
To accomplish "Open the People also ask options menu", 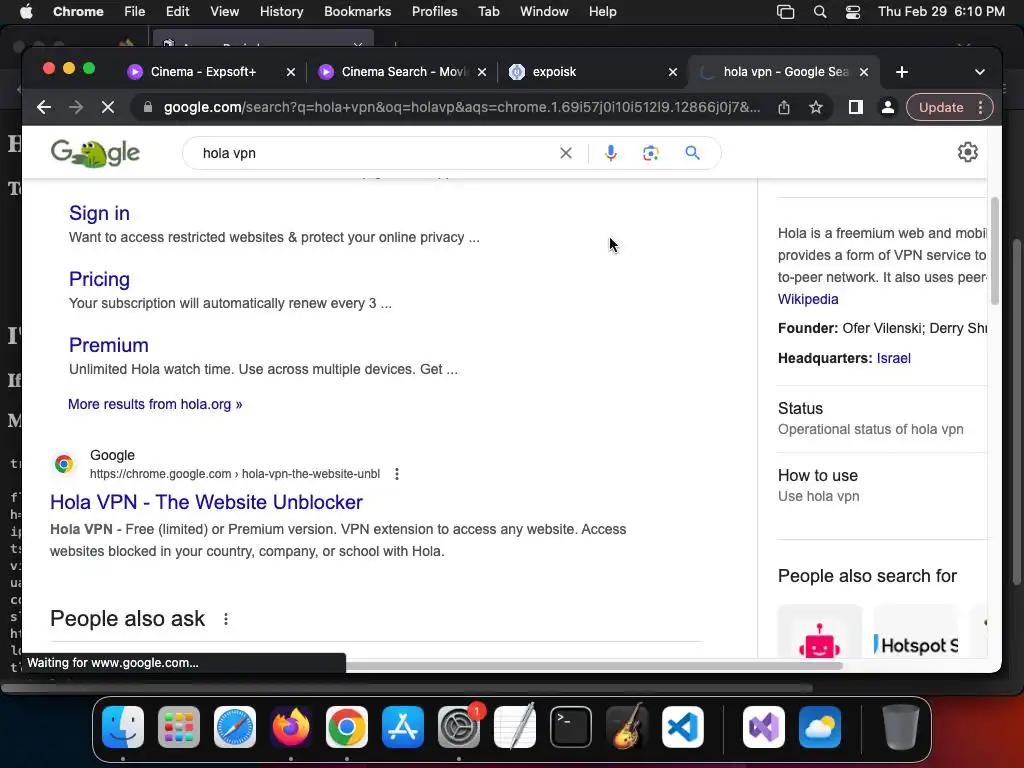I will tap(226, 618).
